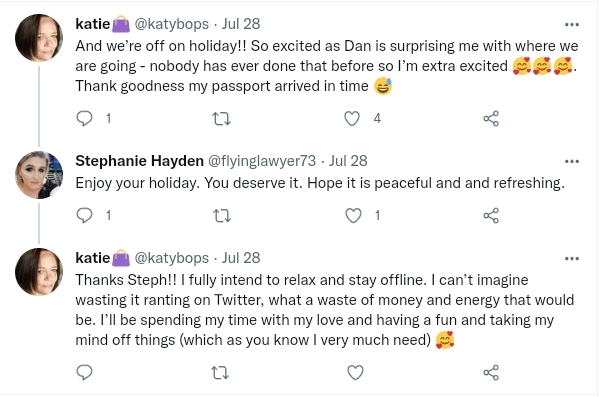Share katie's first holiday tweet
Screen dimensions: 613x397
tap(491, 118)
